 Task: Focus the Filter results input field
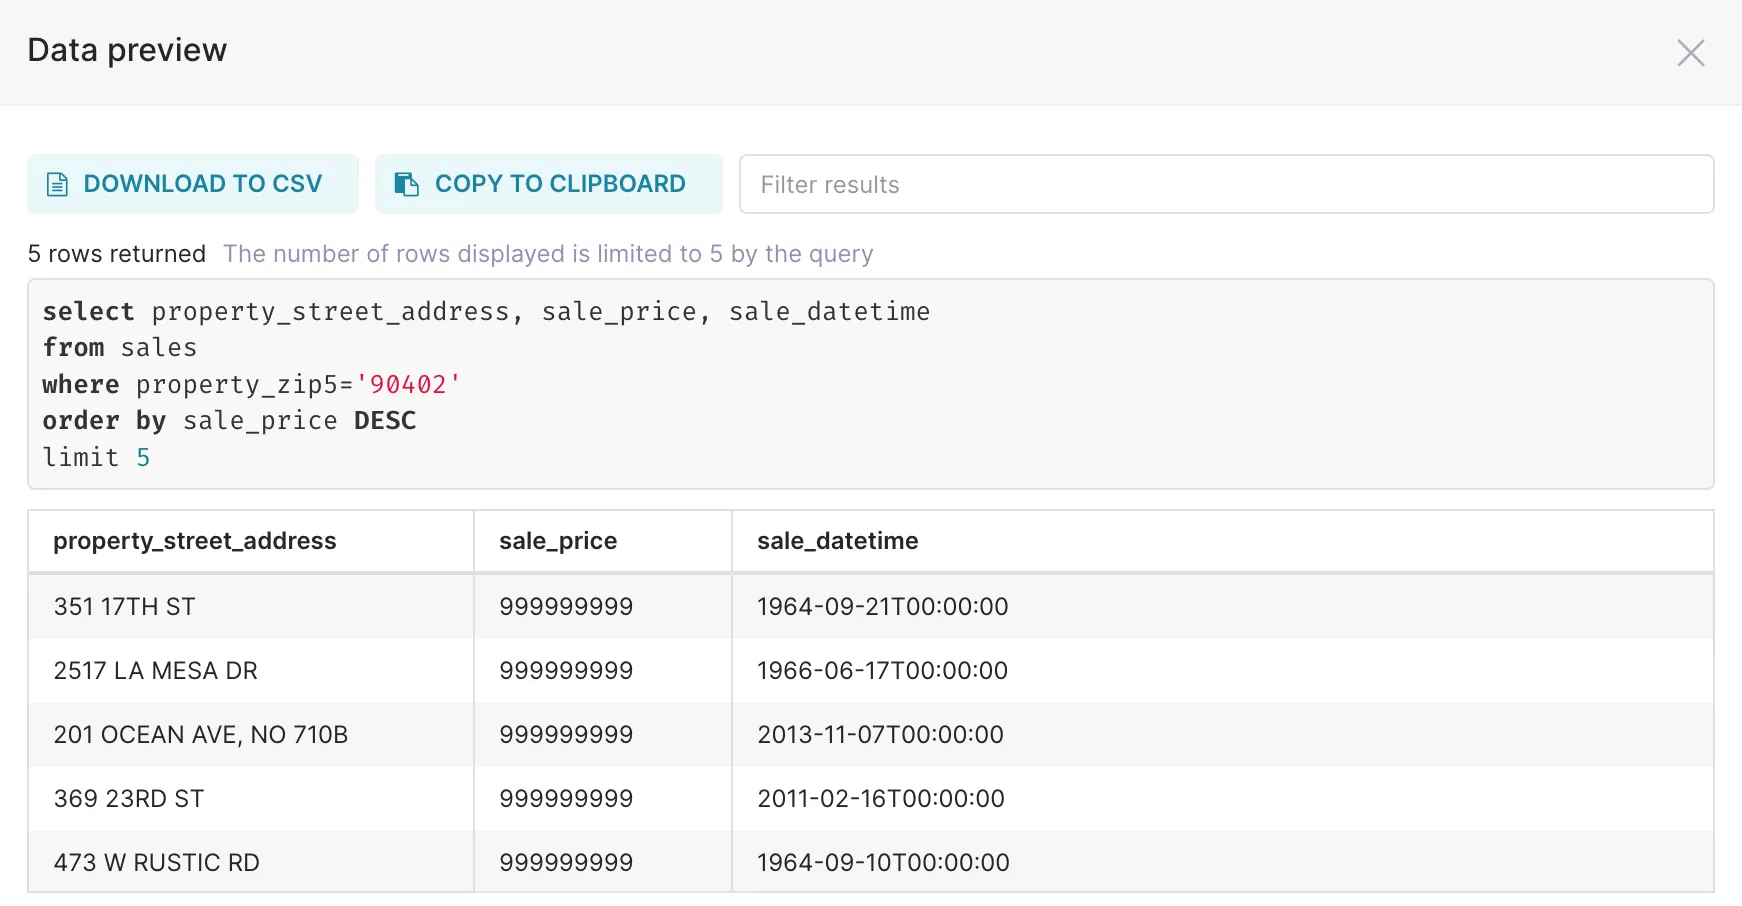point(1225,185)
